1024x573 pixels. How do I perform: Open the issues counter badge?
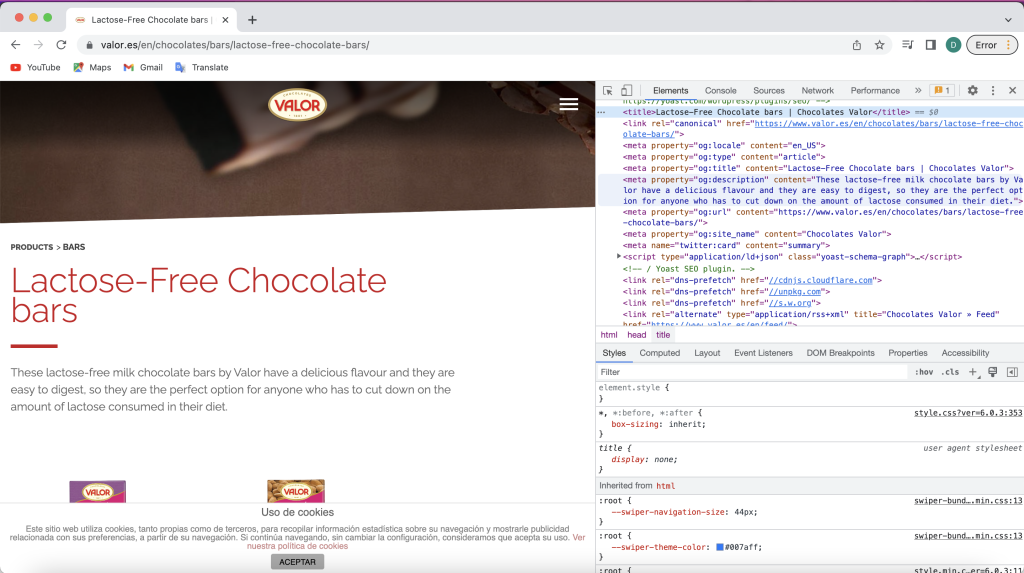pyautogui.click(x=942, y=91)
